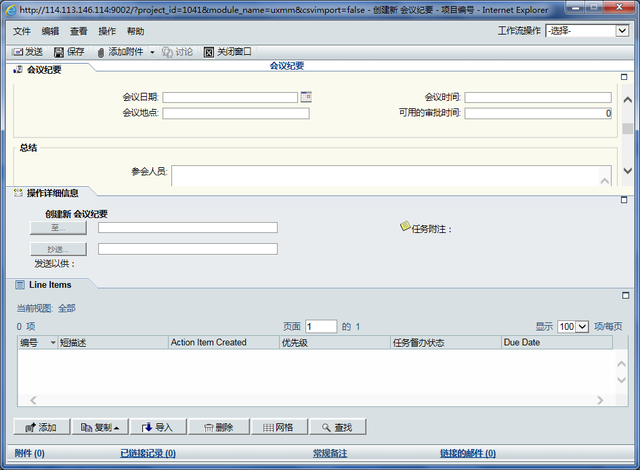The image size is (640, 470).
Task: Open the 查看 menu
Action: (78, 31)
